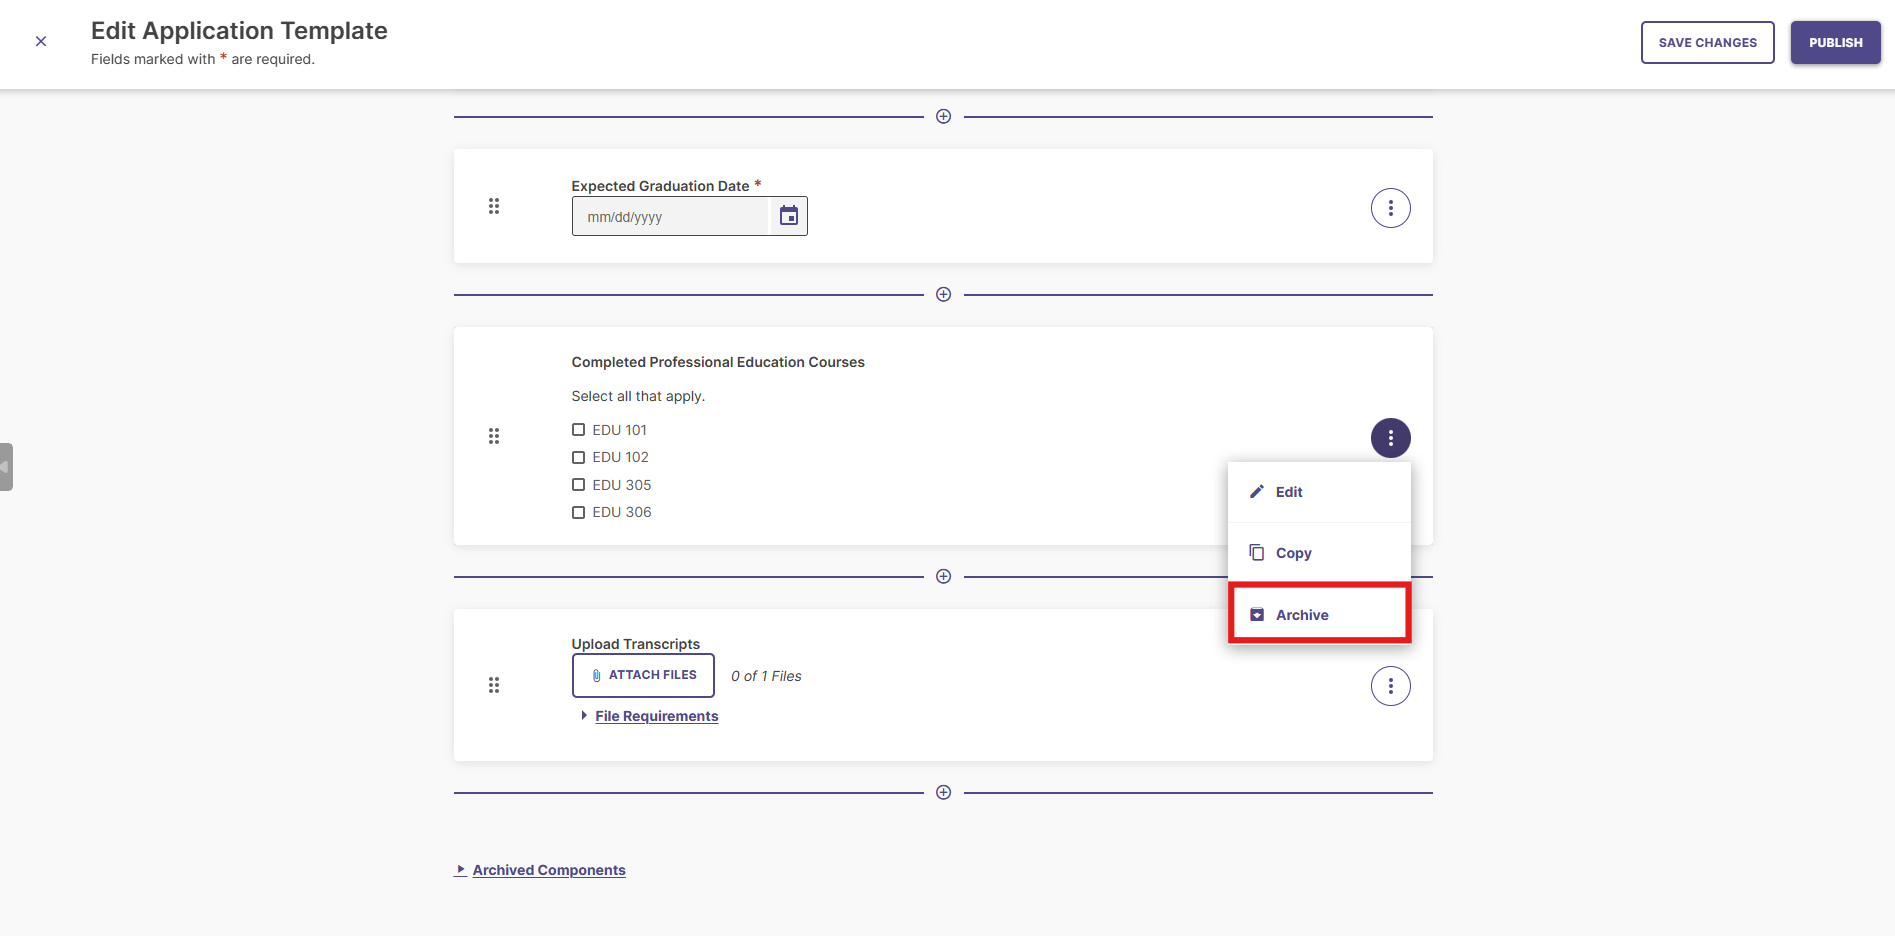The image size is (1895, 936).
Task: Click the Upload Transcripts label
Action: coord(636,644)
